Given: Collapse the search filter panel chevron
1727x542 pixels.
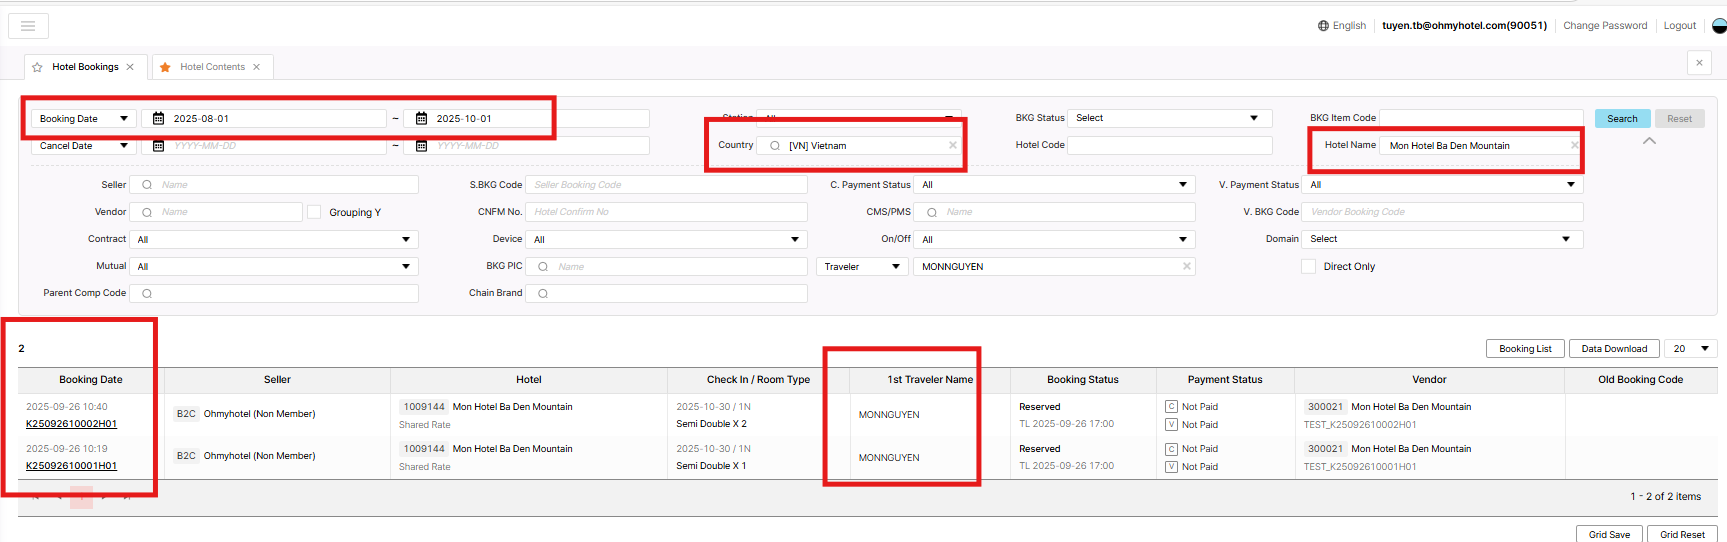Looking at the screenshot, I should tap(1649, 141).
